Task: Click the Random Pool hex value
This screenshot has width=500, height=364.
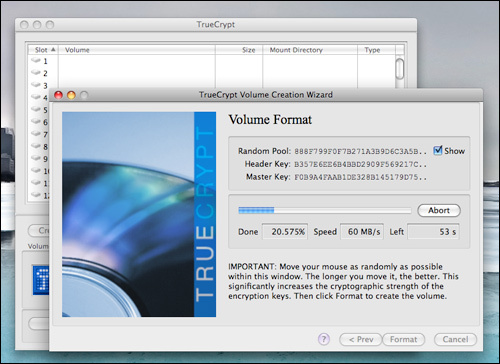Action: [x=360, y=151]
